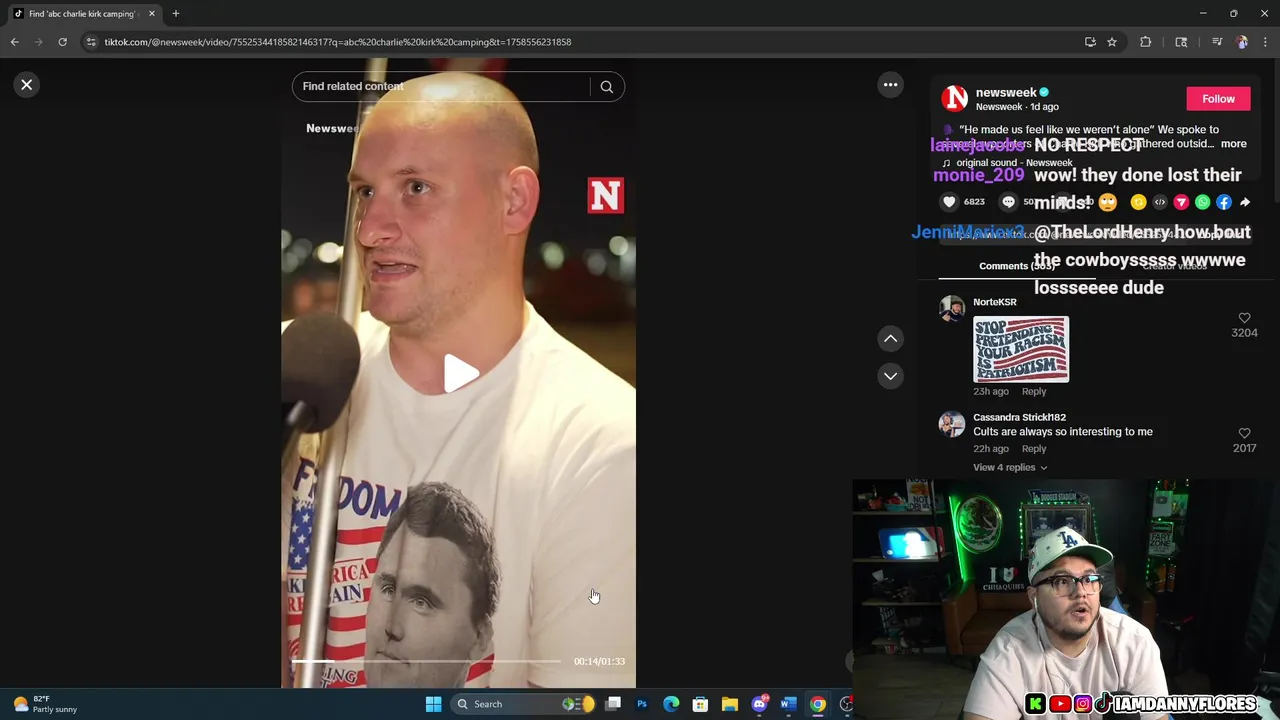Play the paused video with center play button
The height and width of the screenshot is (720, 1280).
click(460, 373)
